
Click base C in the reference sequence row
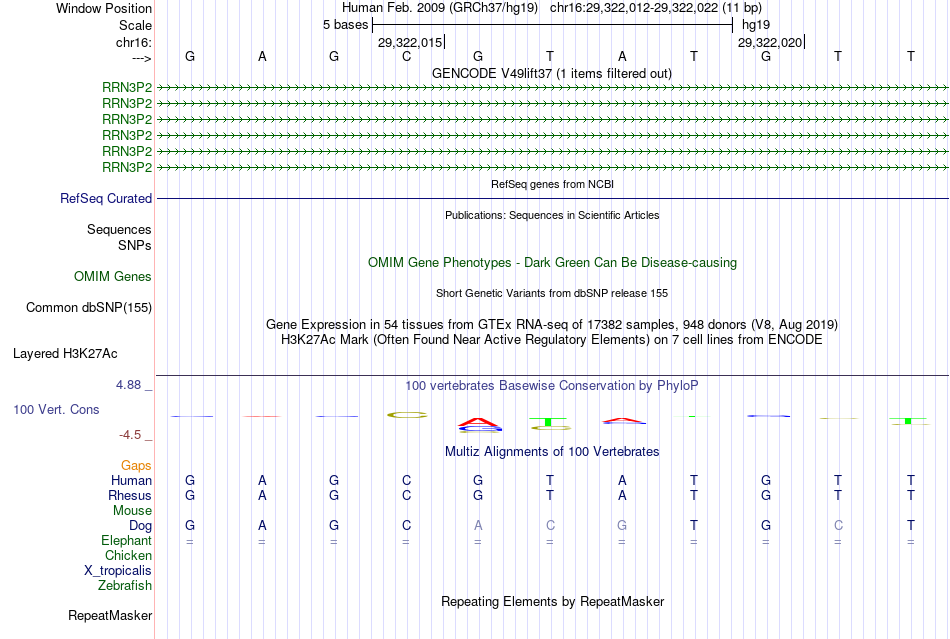pyautogui.click(x=406, y=56)
